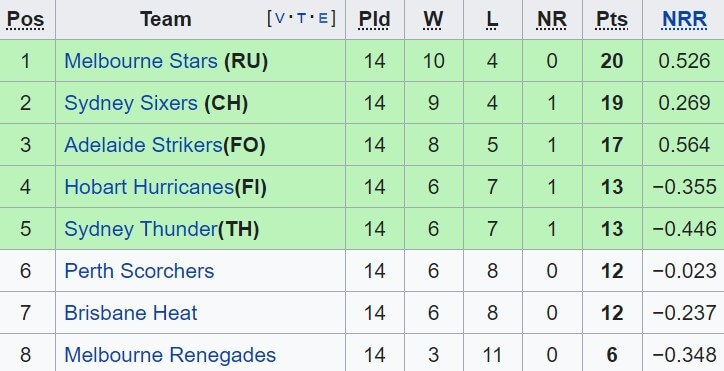This screenshot has width=724, height=371.
Task: Open the Melbourne Stars team link
Action: (x=141, y=61)
